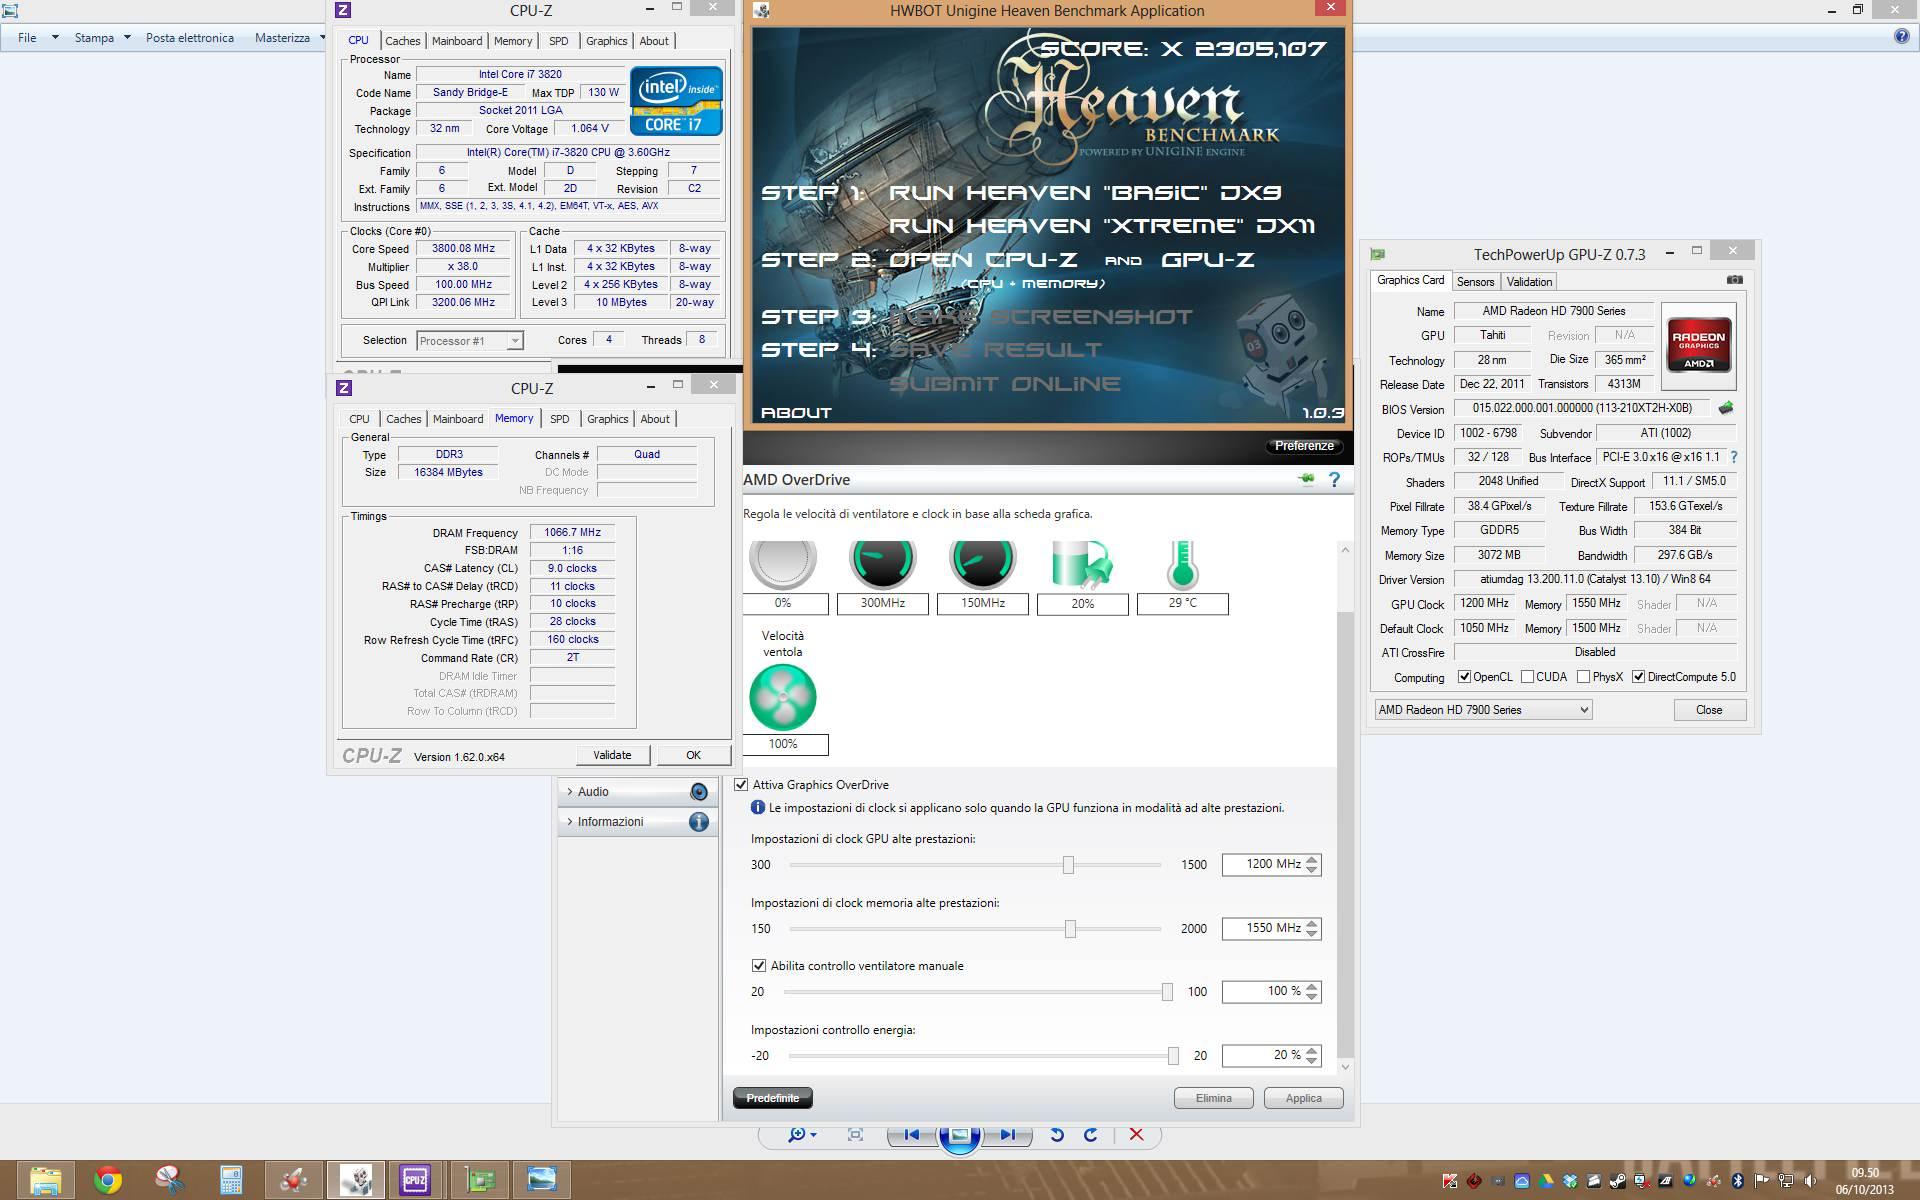Click the blue help icon in Photo Viewer
Image resolution: width=1920 pixels, height=1200 pixels.
click(x=1901, y=37)
